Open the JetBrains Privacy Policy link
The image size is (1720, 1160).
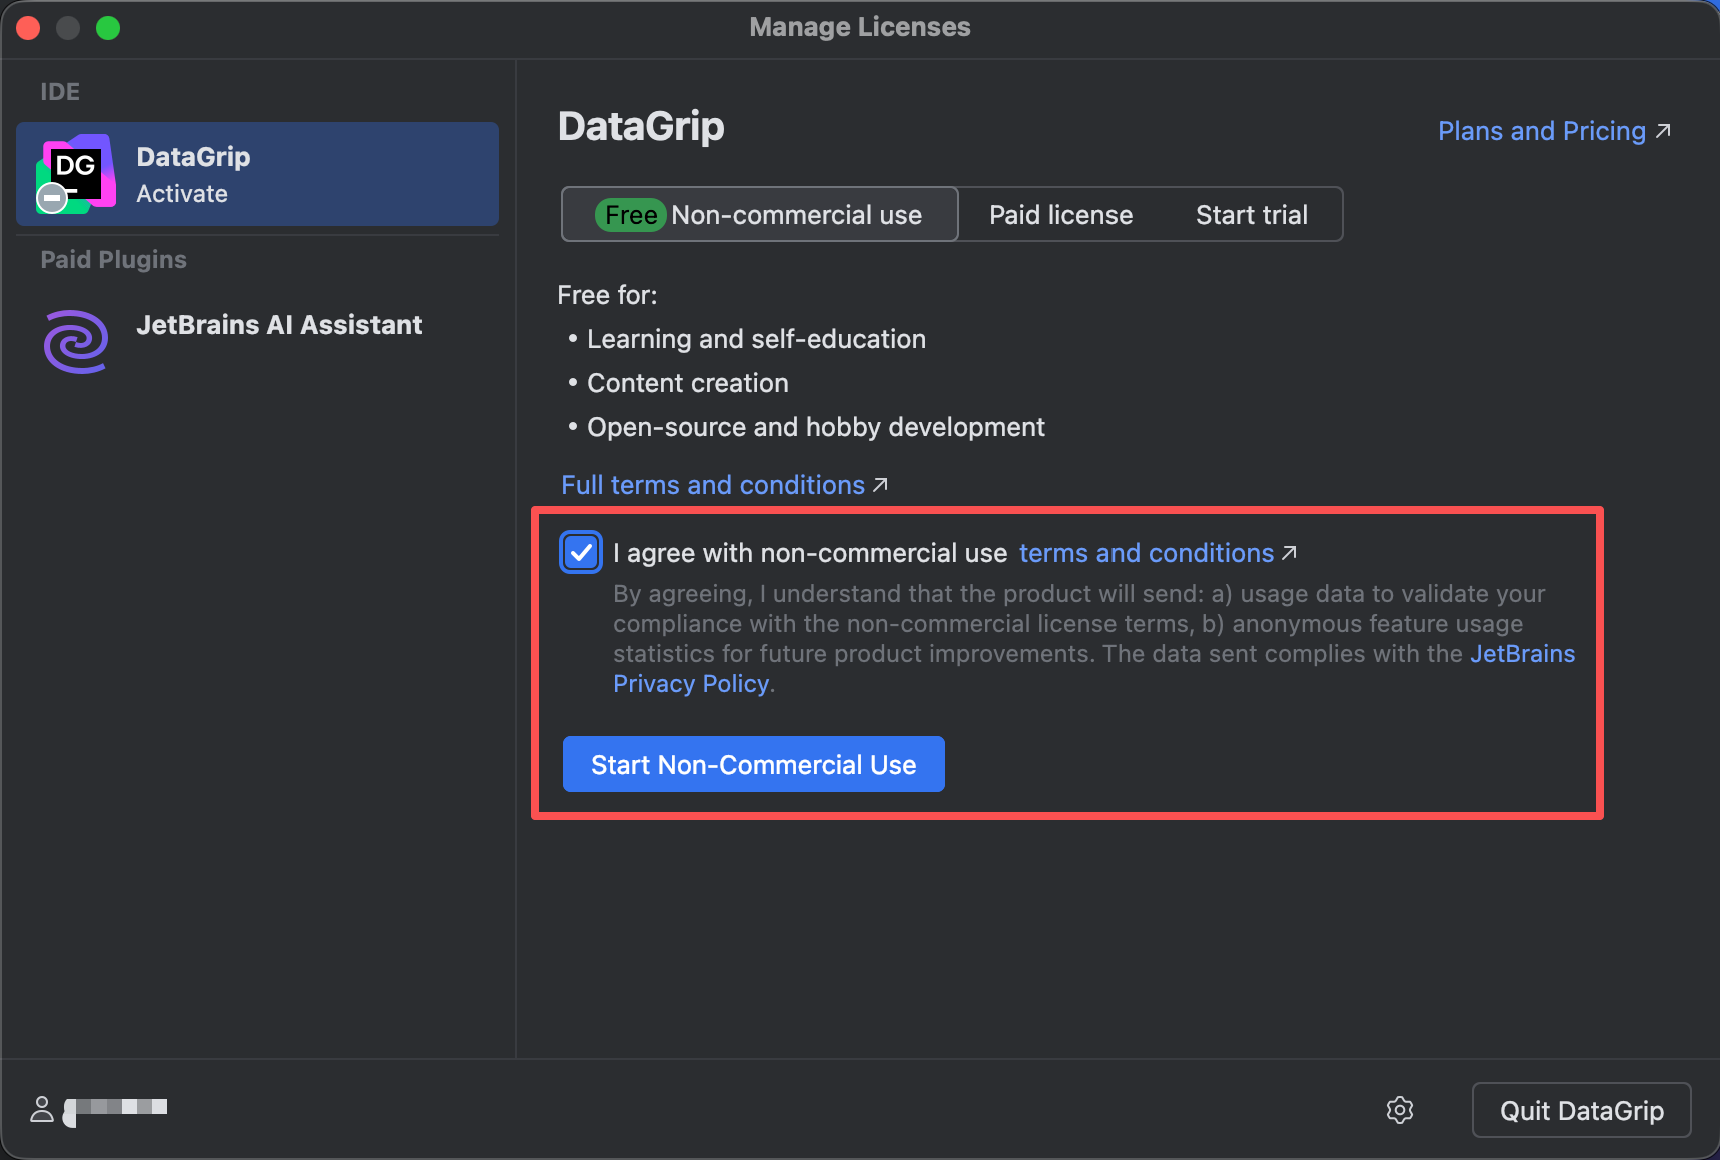pyautogui.click(x=691, y=684)
